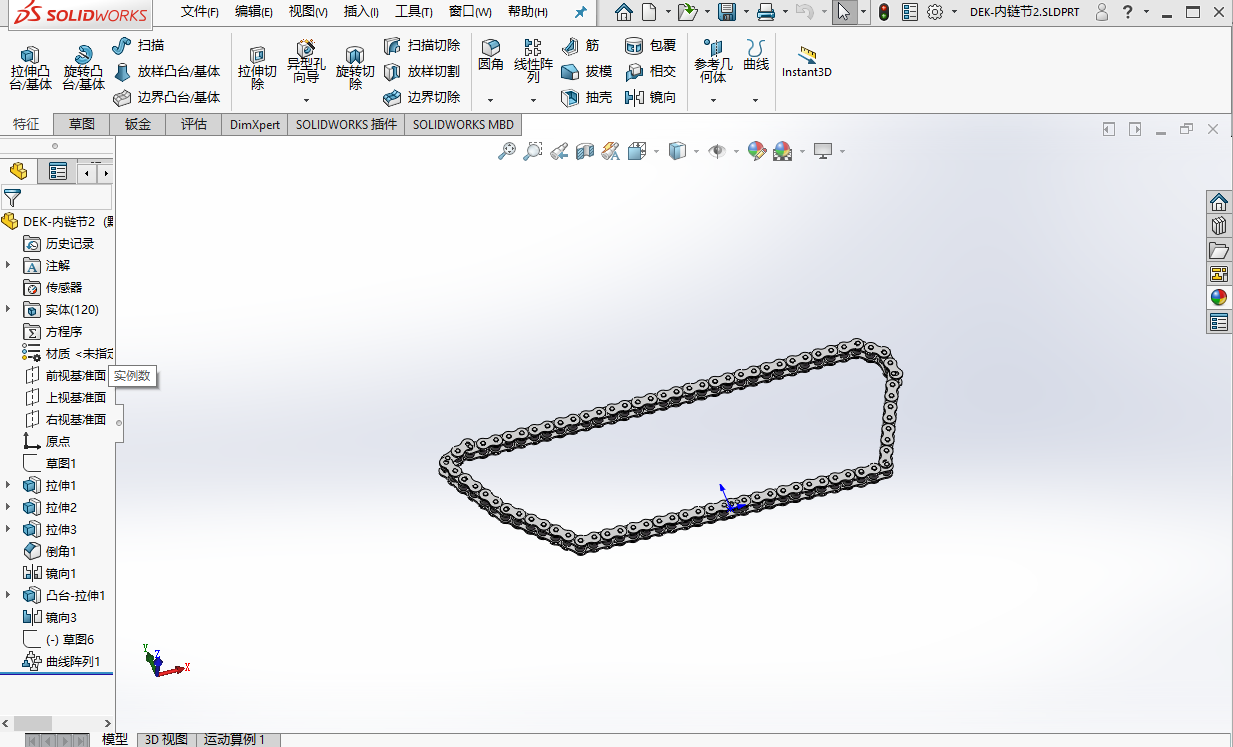Click the Zoom to Area icon
1233x747 pixels.
pyautogui.click(x=533, y=151)
